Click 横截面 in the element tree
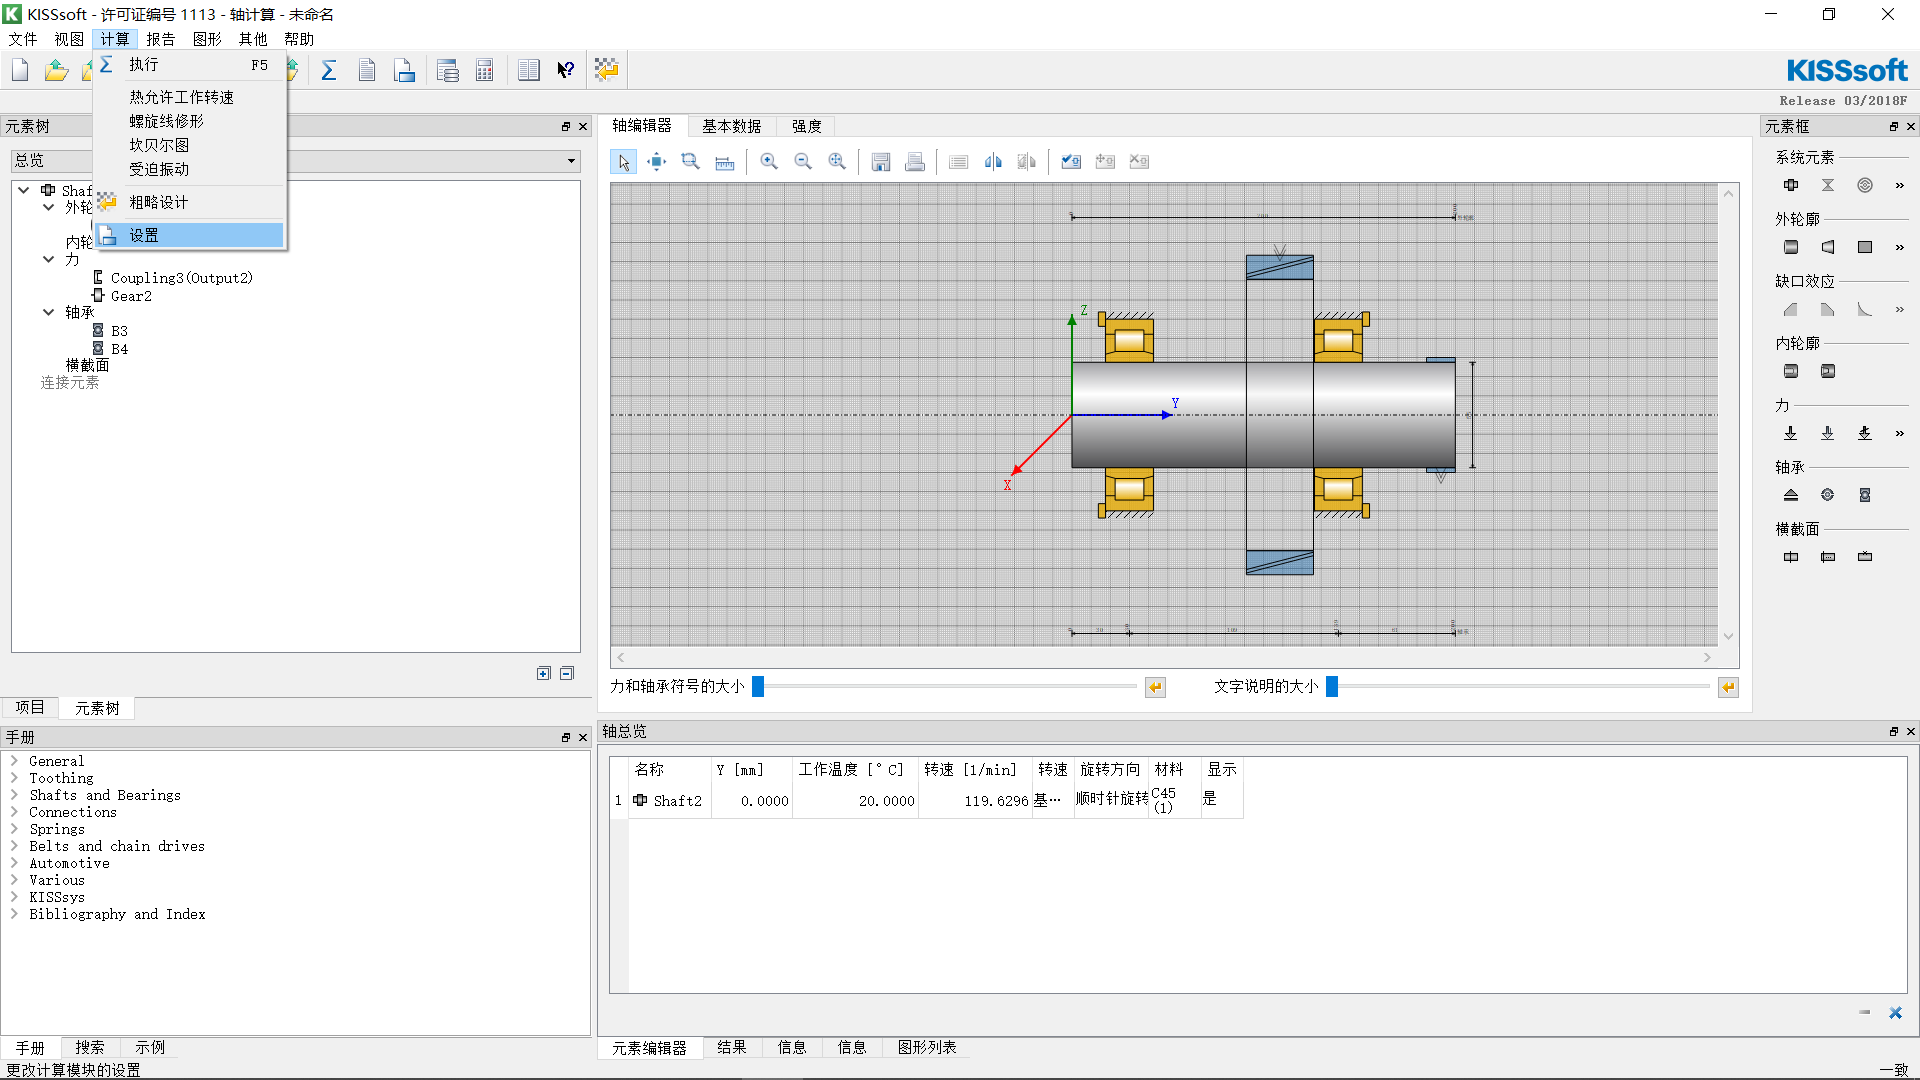Screen dimensions: 1920x1080 [x=87, y=366]
